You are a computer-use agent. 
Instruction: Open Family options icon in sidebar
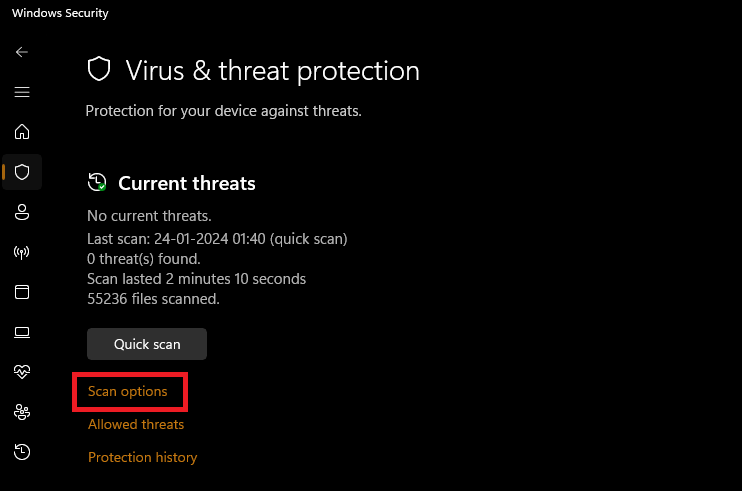(x=22, y=412)
